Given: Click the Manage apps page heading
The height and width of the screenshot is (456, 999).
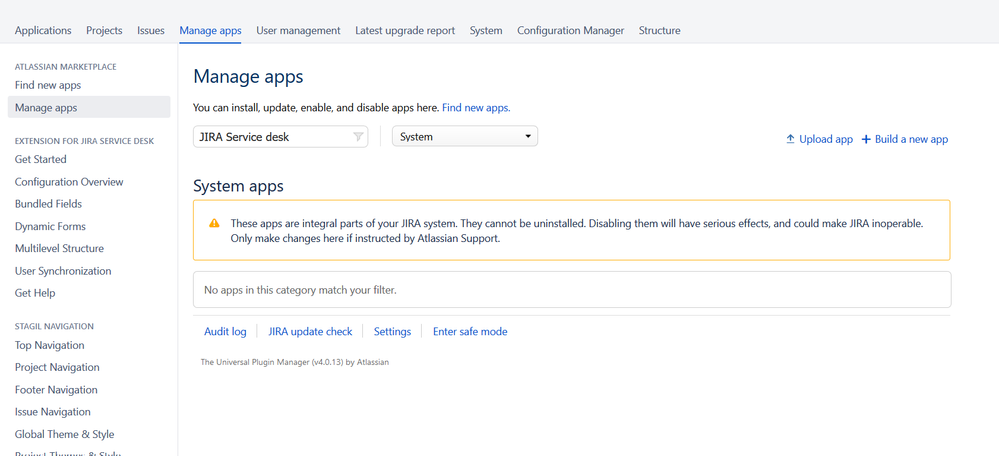Looking at the screenshot, I should coord(248,77).
